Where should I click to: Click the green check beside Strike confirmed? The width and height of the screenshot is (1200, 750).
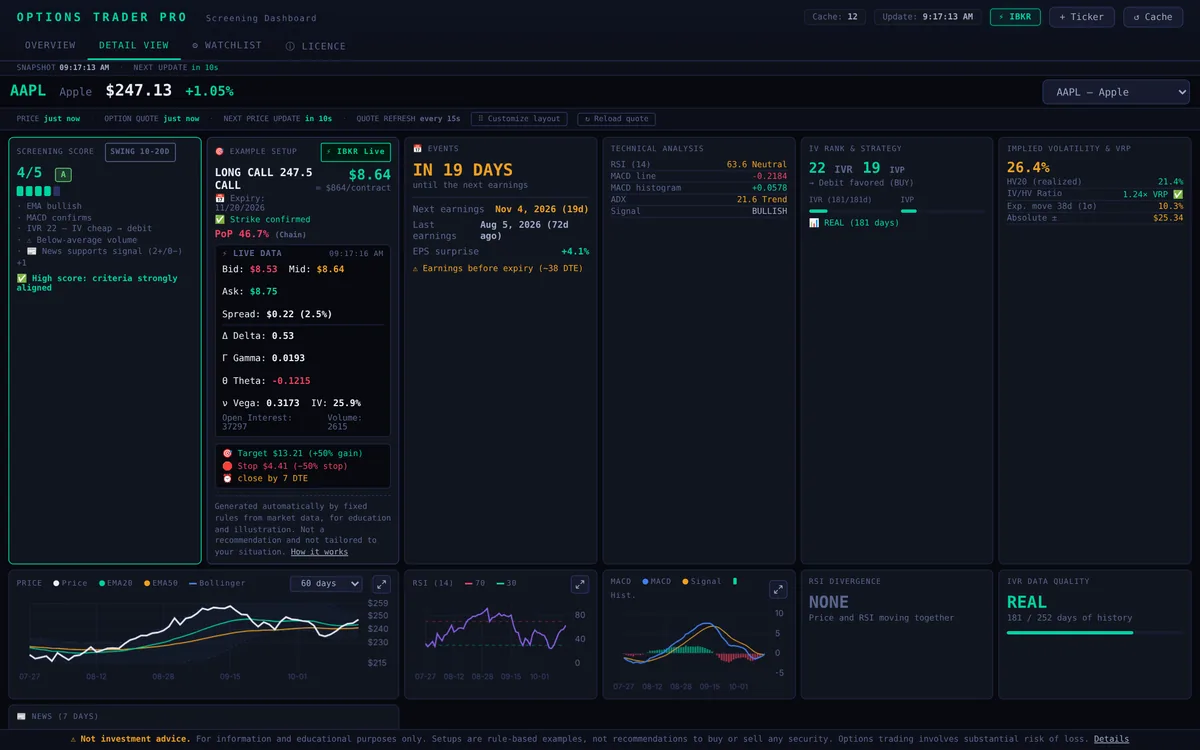pos(219,219)
